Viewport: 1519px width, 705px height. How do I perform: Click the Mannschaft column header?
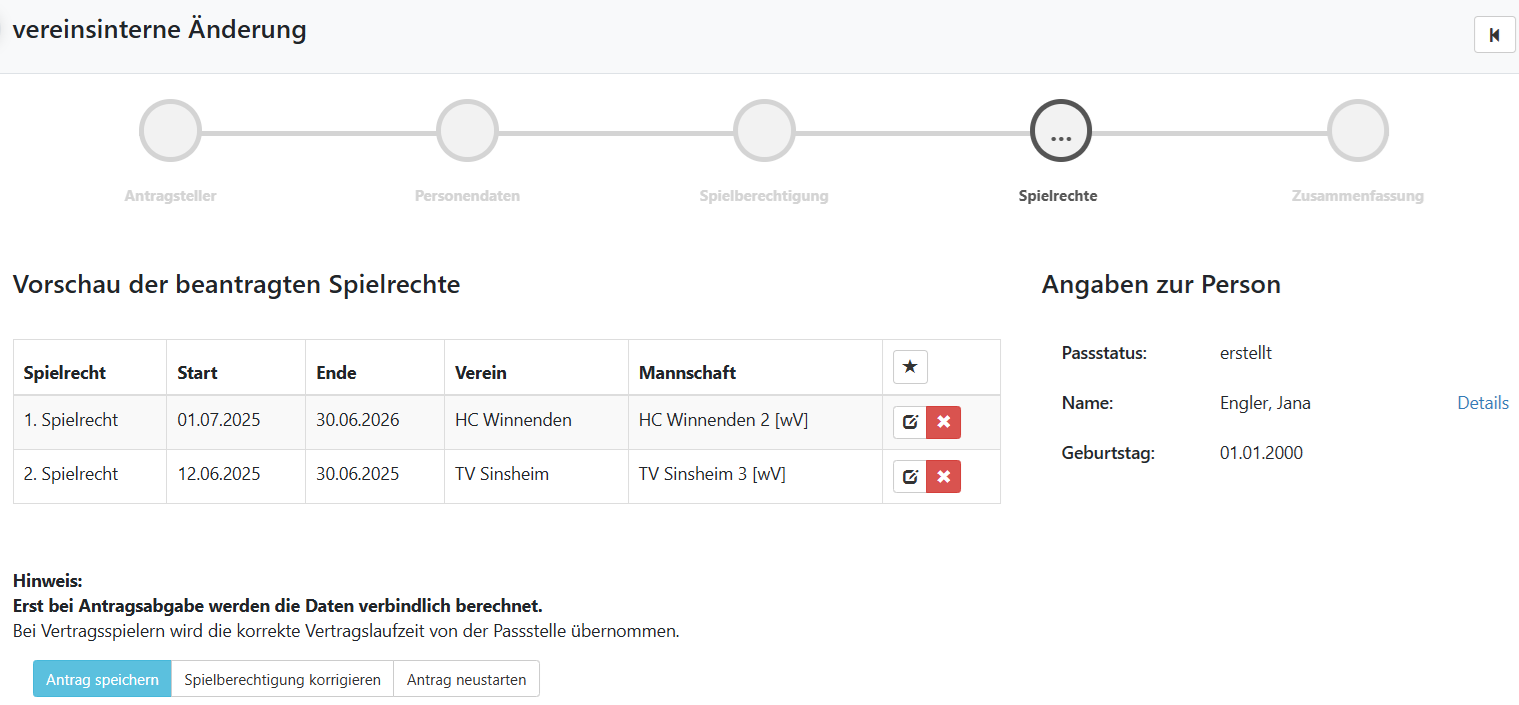687,373
